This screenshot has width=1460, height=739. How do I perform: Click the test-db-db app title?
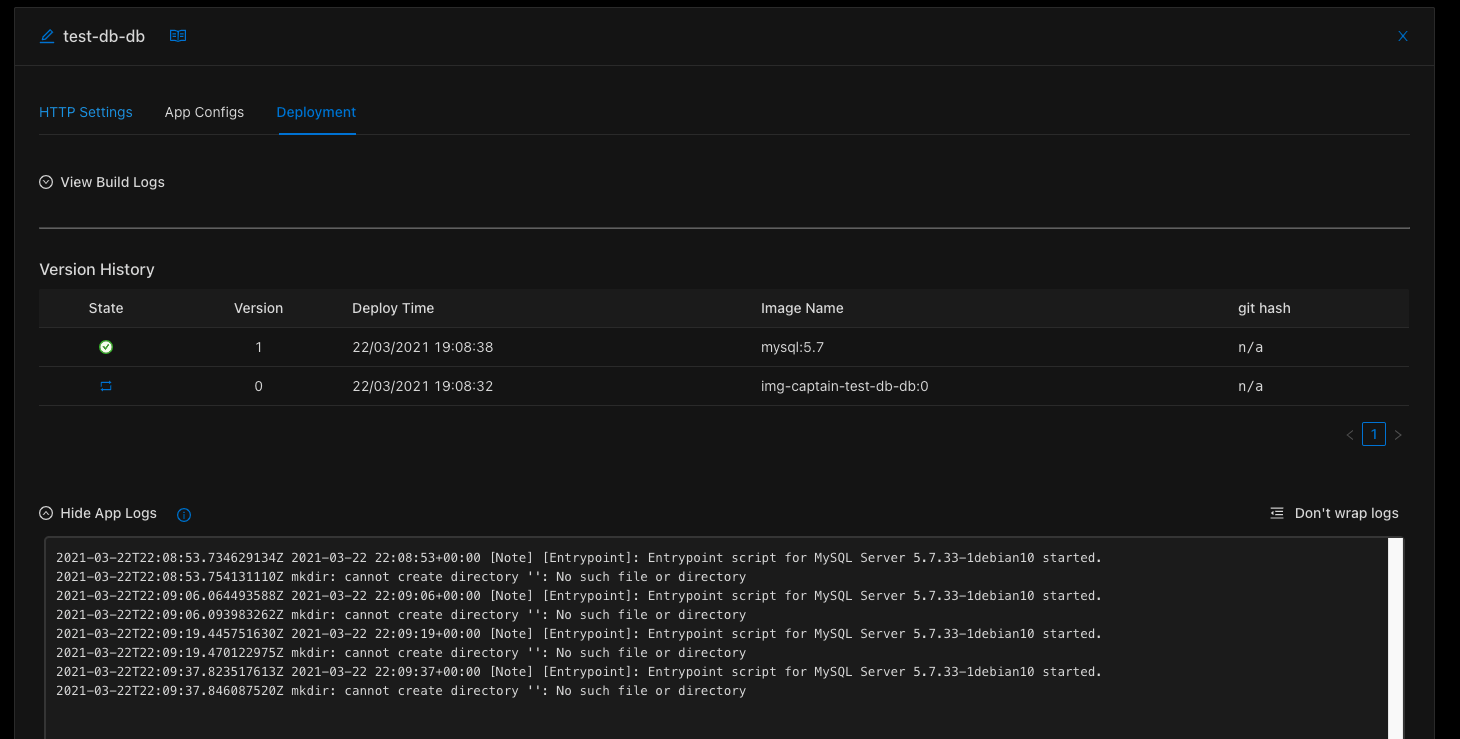coord(104,36)
